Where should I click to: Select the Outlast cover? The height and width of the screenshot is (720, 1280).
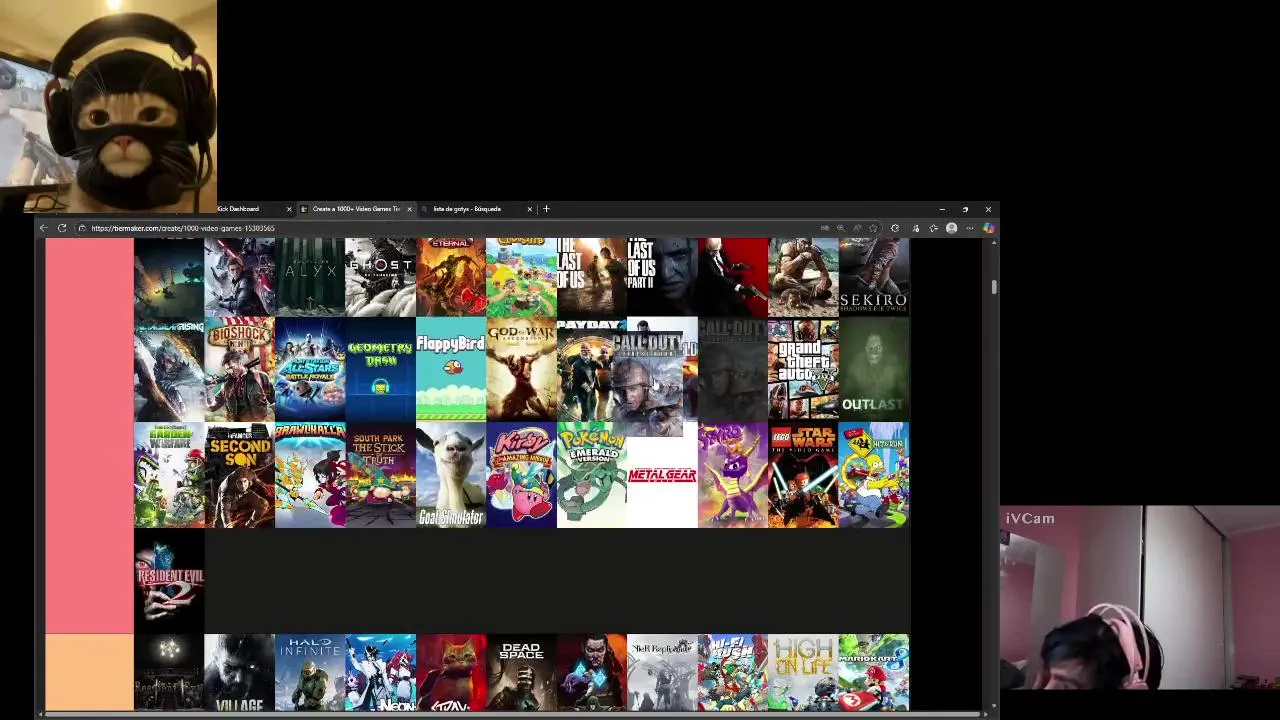point(874,369)
